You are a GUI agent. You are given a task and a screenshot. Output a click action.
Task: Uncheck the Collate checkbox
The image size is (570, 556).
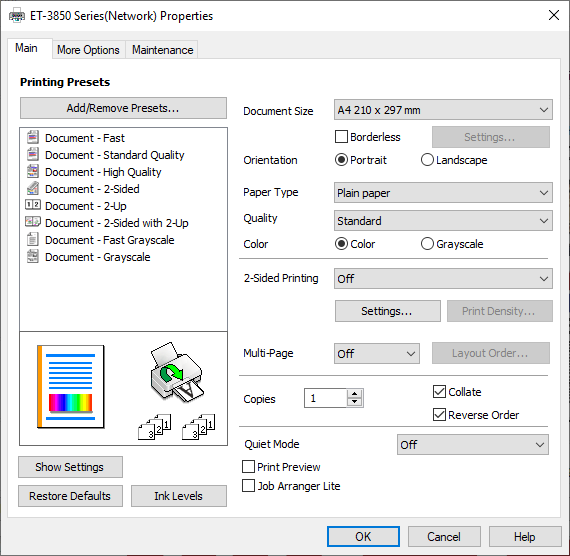coord(439,392)
